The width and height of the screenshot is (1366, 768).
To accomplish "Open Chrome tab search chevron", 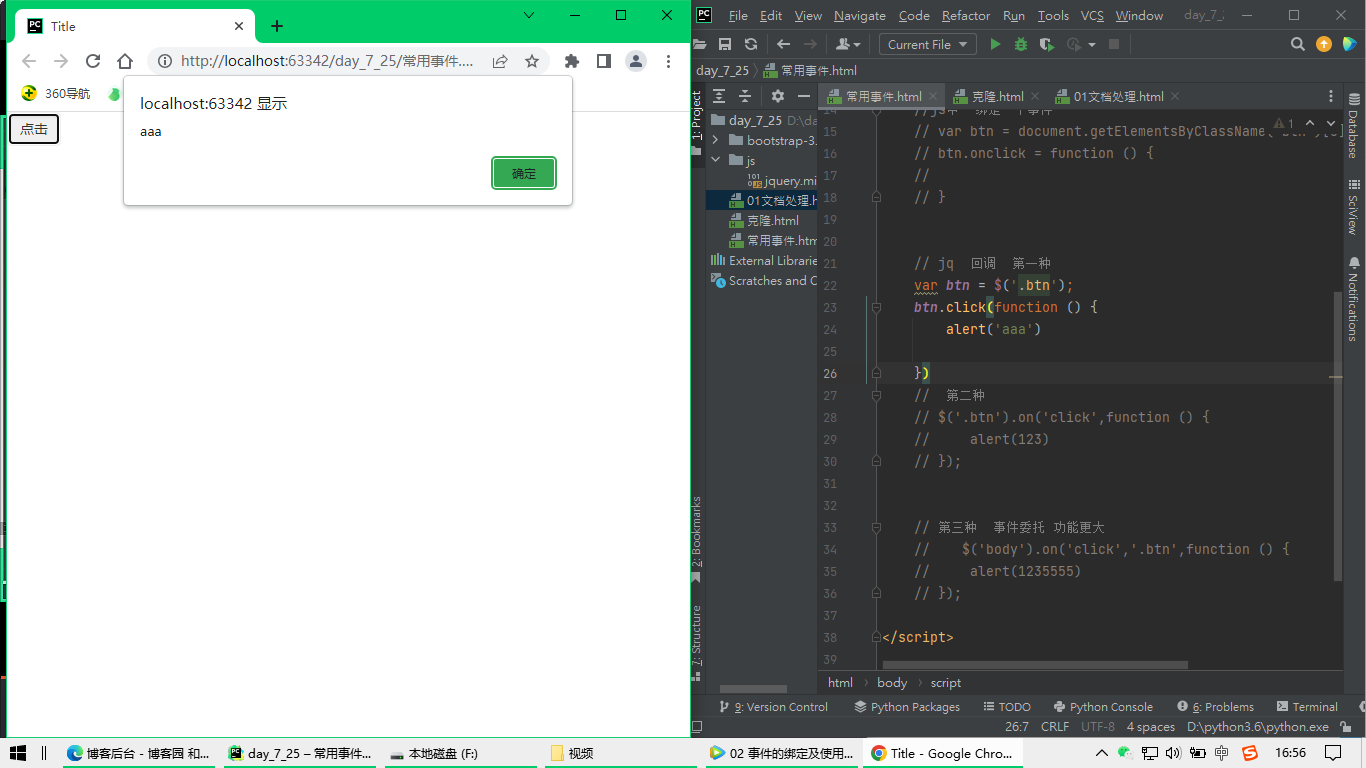I will point(529,15).
